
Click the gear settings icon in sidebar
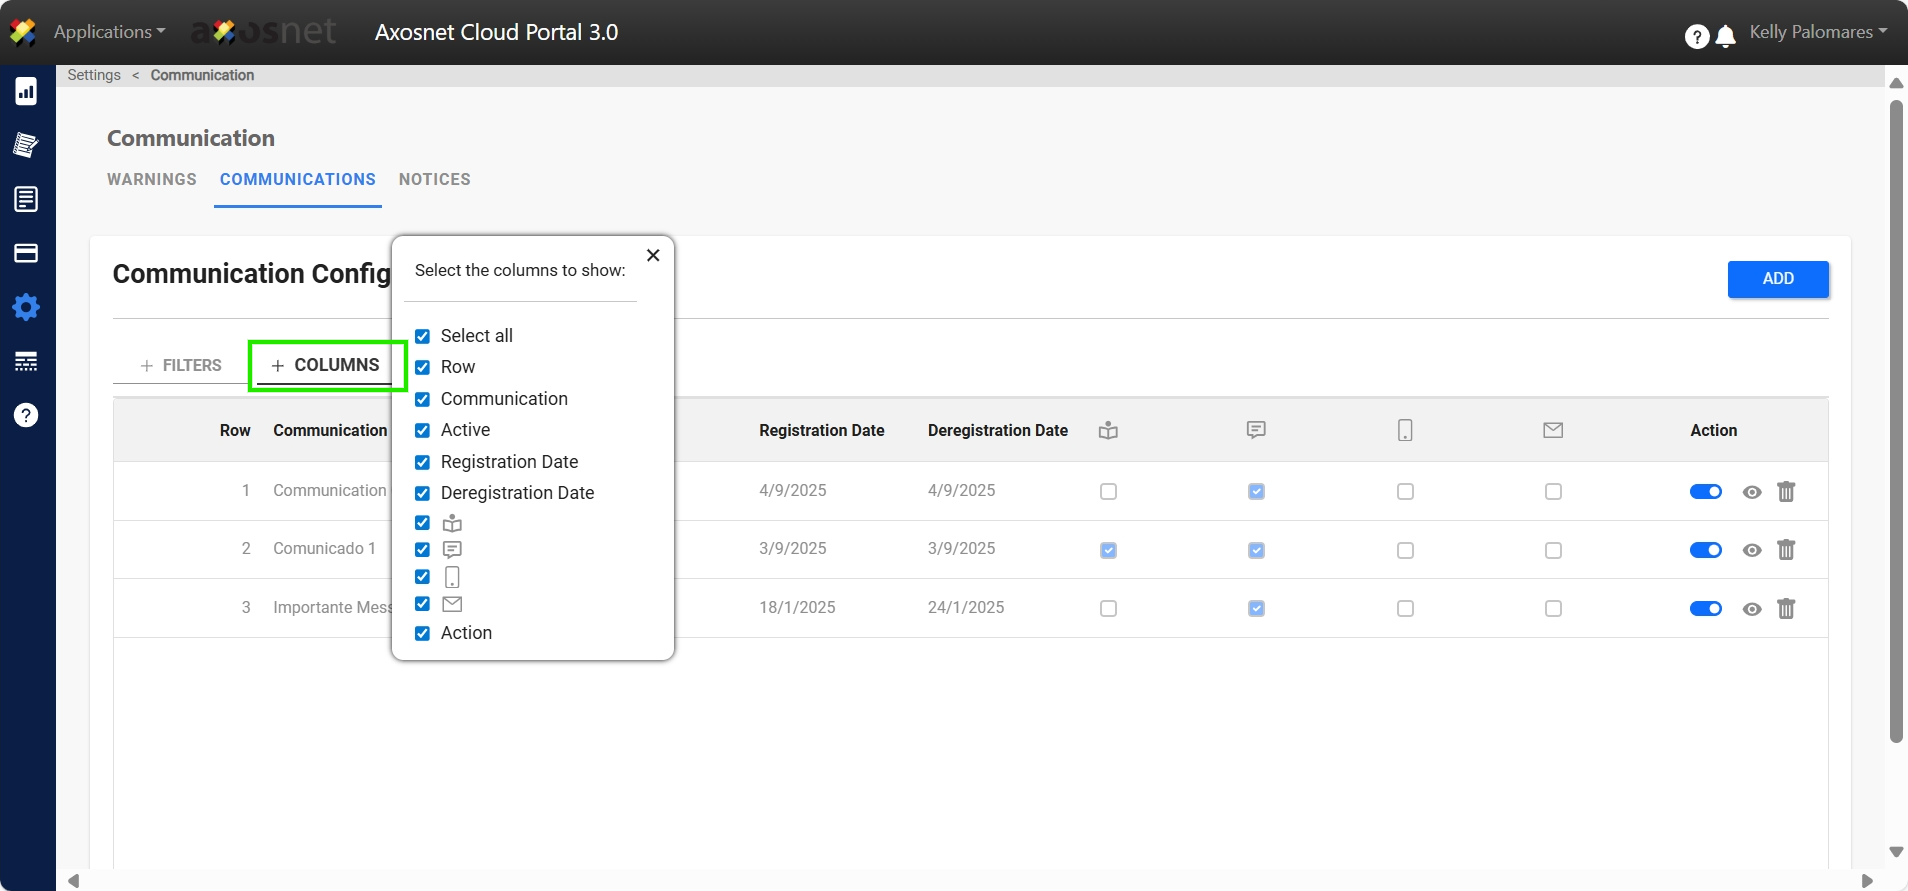click(26, 307)
